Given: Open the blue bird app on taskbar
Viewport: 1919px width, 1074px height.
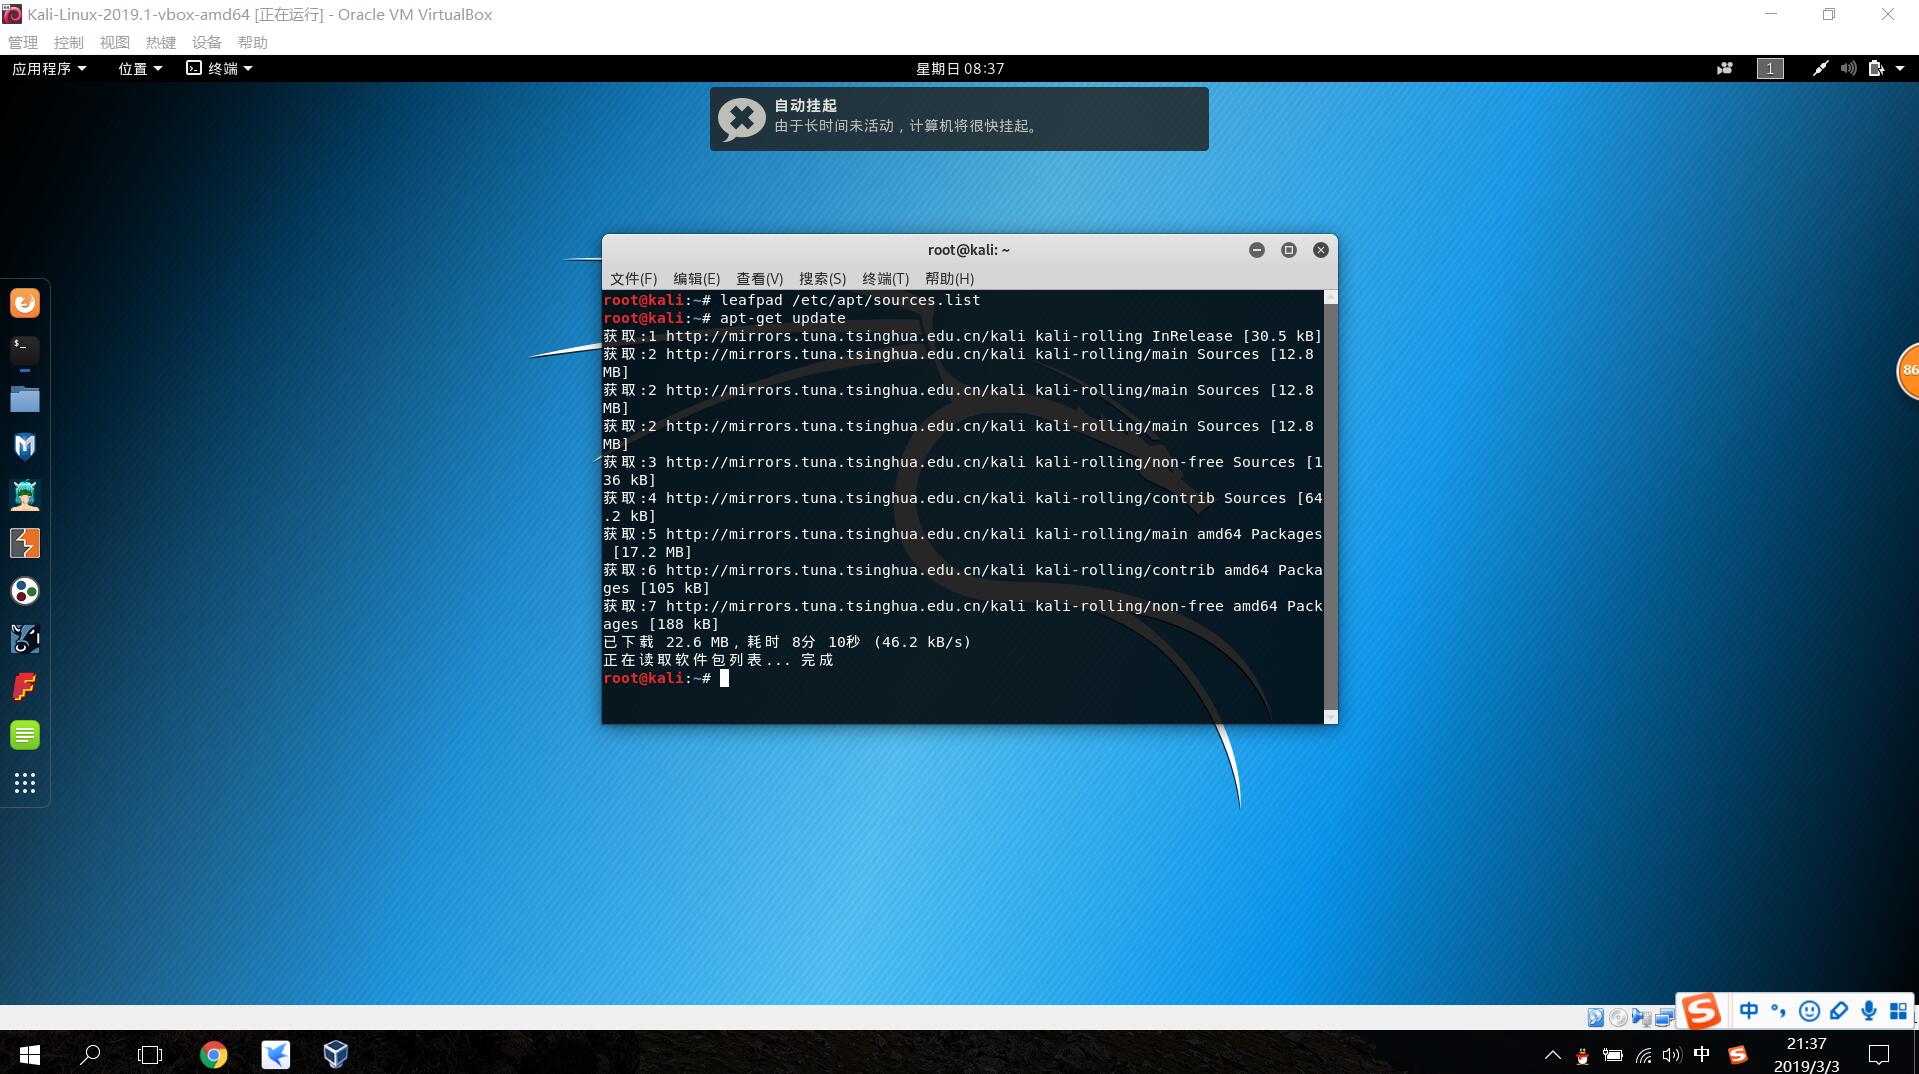Looking at the screenshot, I should pos(275,1054).
